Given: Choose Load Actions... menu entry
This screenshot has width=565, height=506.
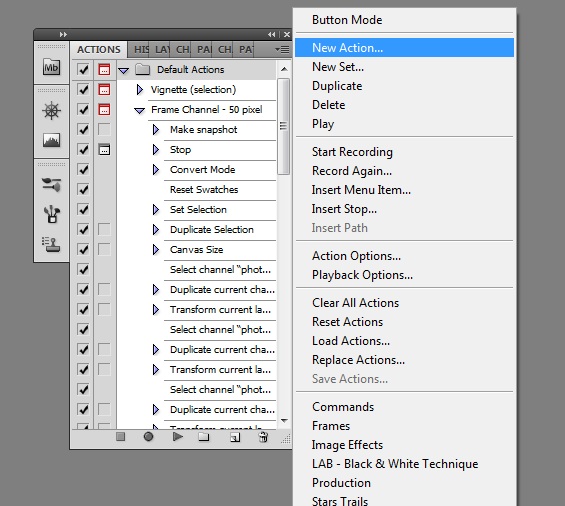Looking at the screenshot, I should (x=404, y=341).
